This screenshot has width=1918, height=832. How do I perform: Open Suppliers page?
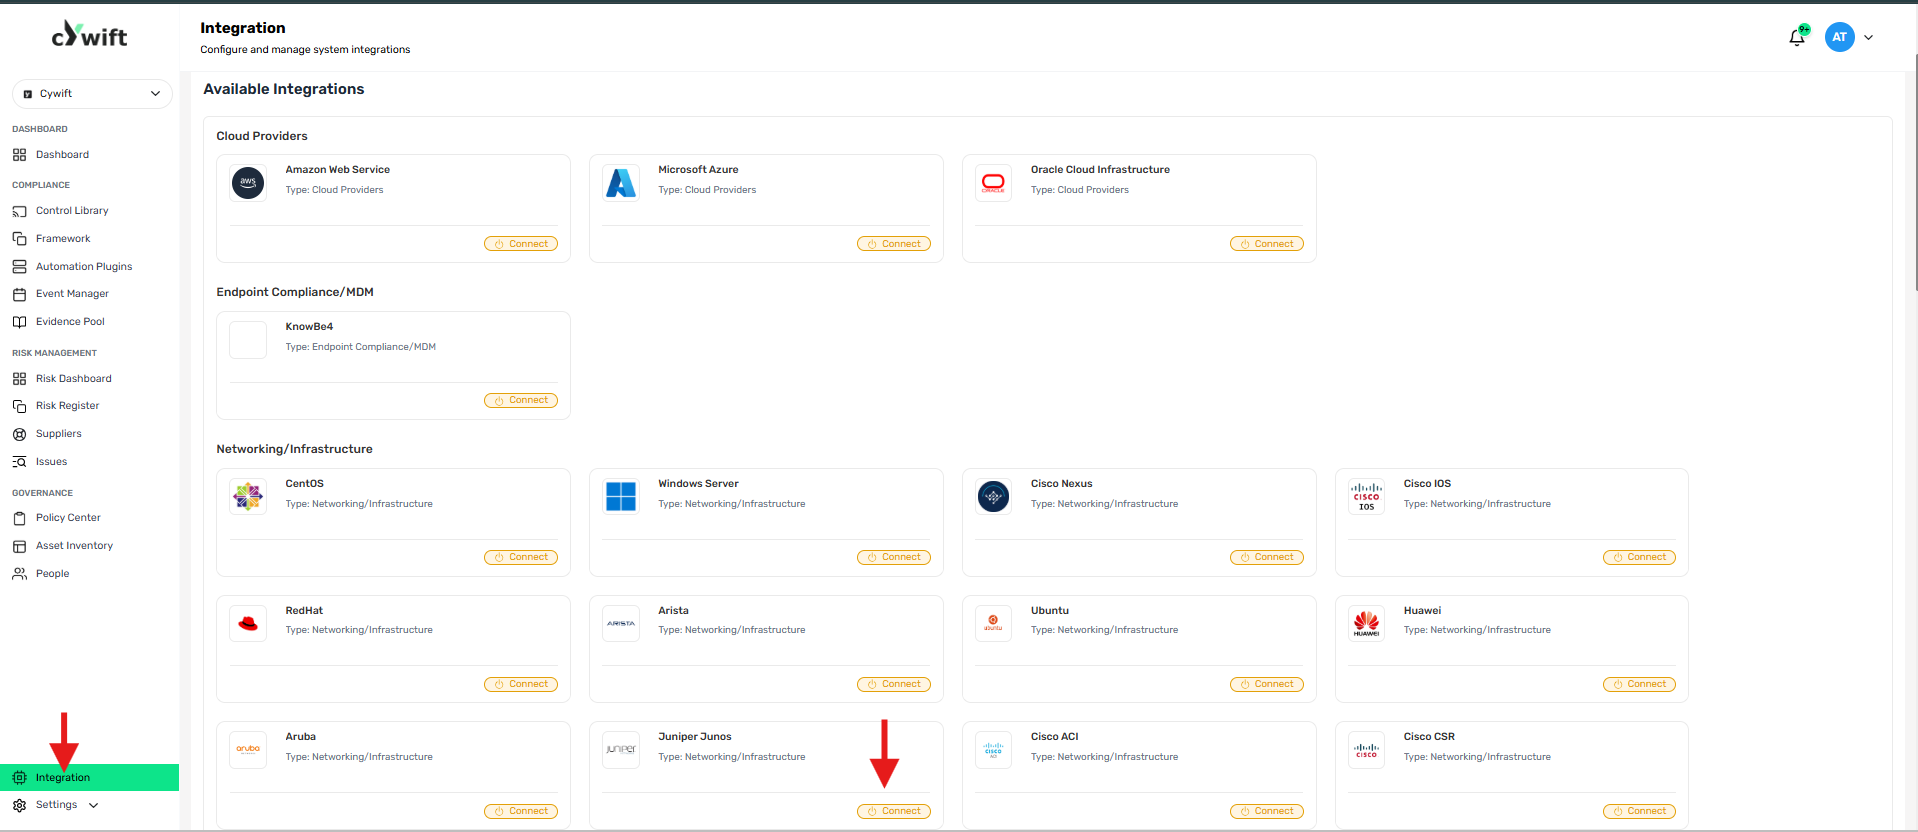coord(59,434)
